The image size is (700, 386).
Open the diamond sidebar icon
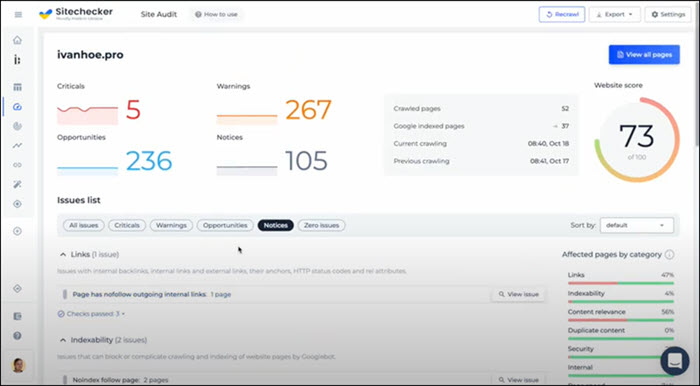[17, 289]
